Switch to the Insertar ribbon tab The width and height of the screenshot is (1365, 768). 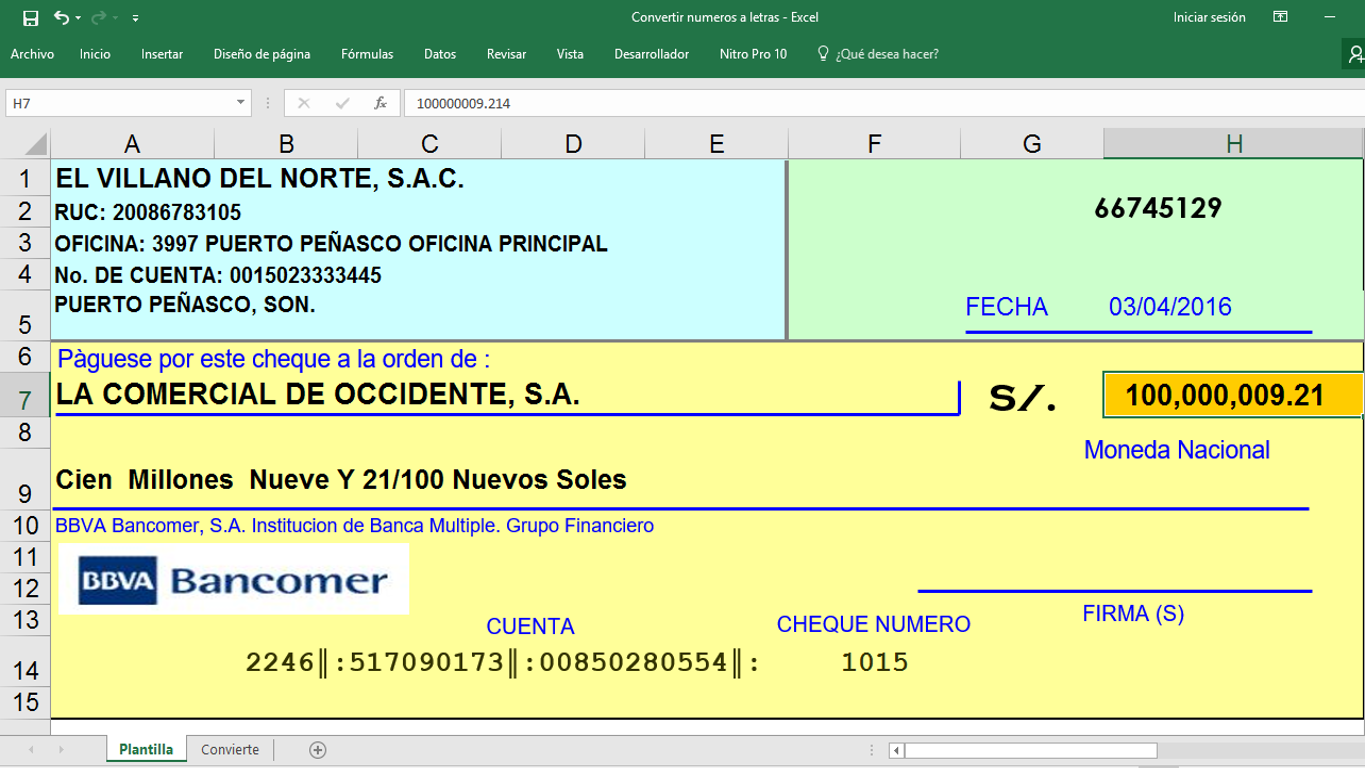[x=162, y=54]
